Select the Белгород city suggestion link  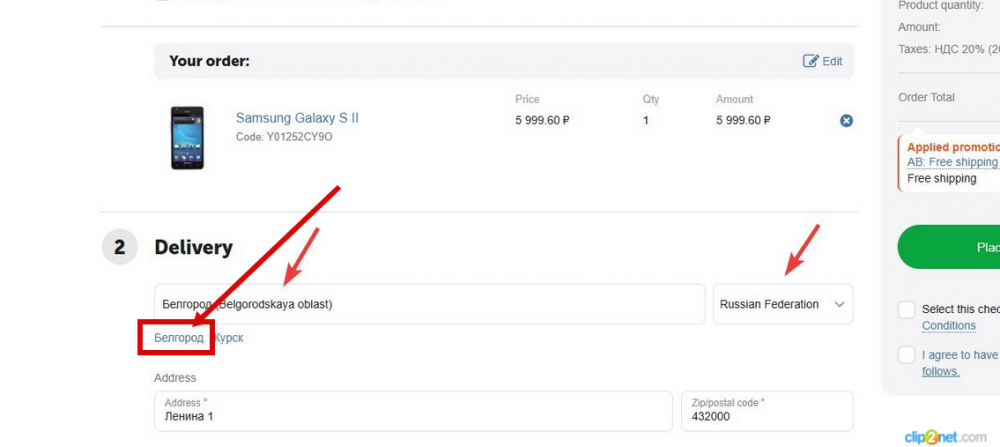coord(179,338)
